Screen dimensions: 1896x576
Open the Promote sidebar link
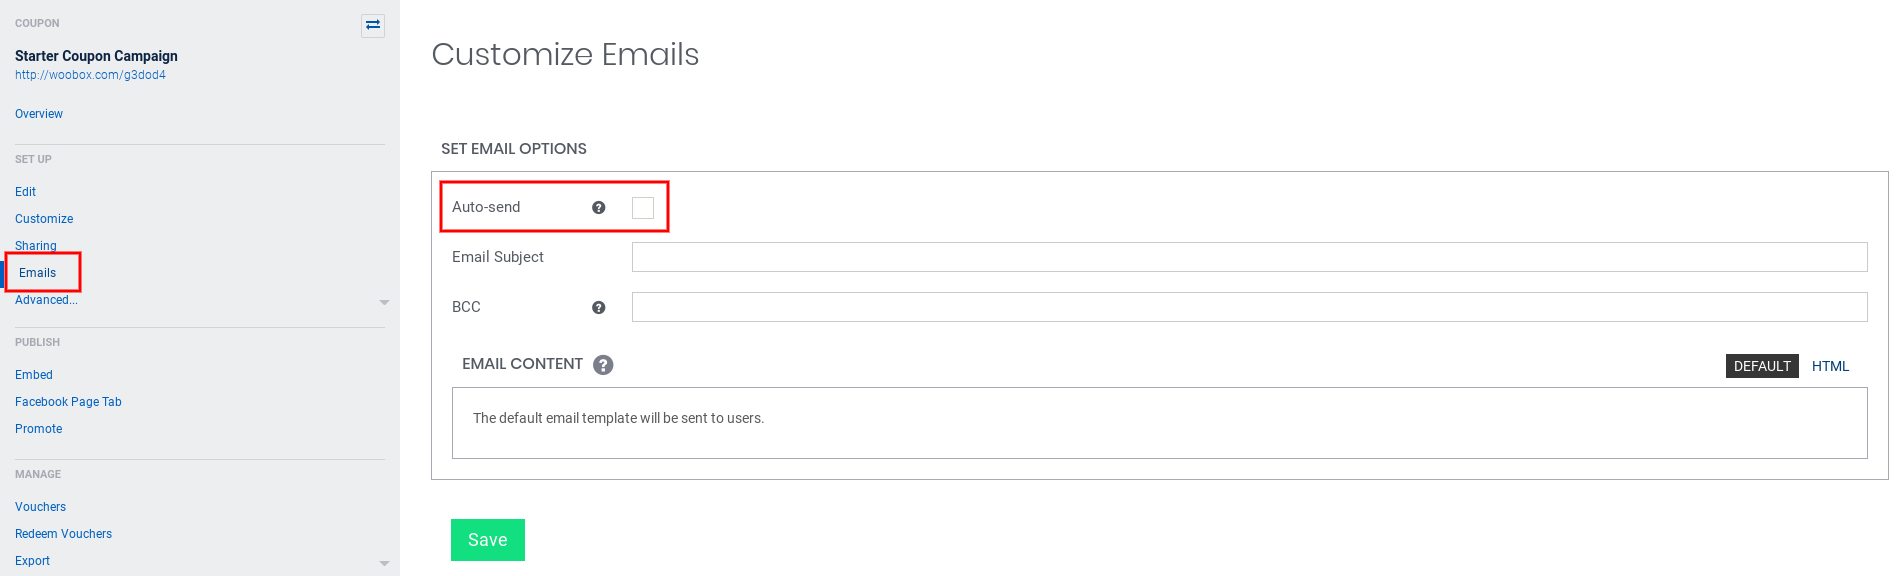tap(39, 429)
